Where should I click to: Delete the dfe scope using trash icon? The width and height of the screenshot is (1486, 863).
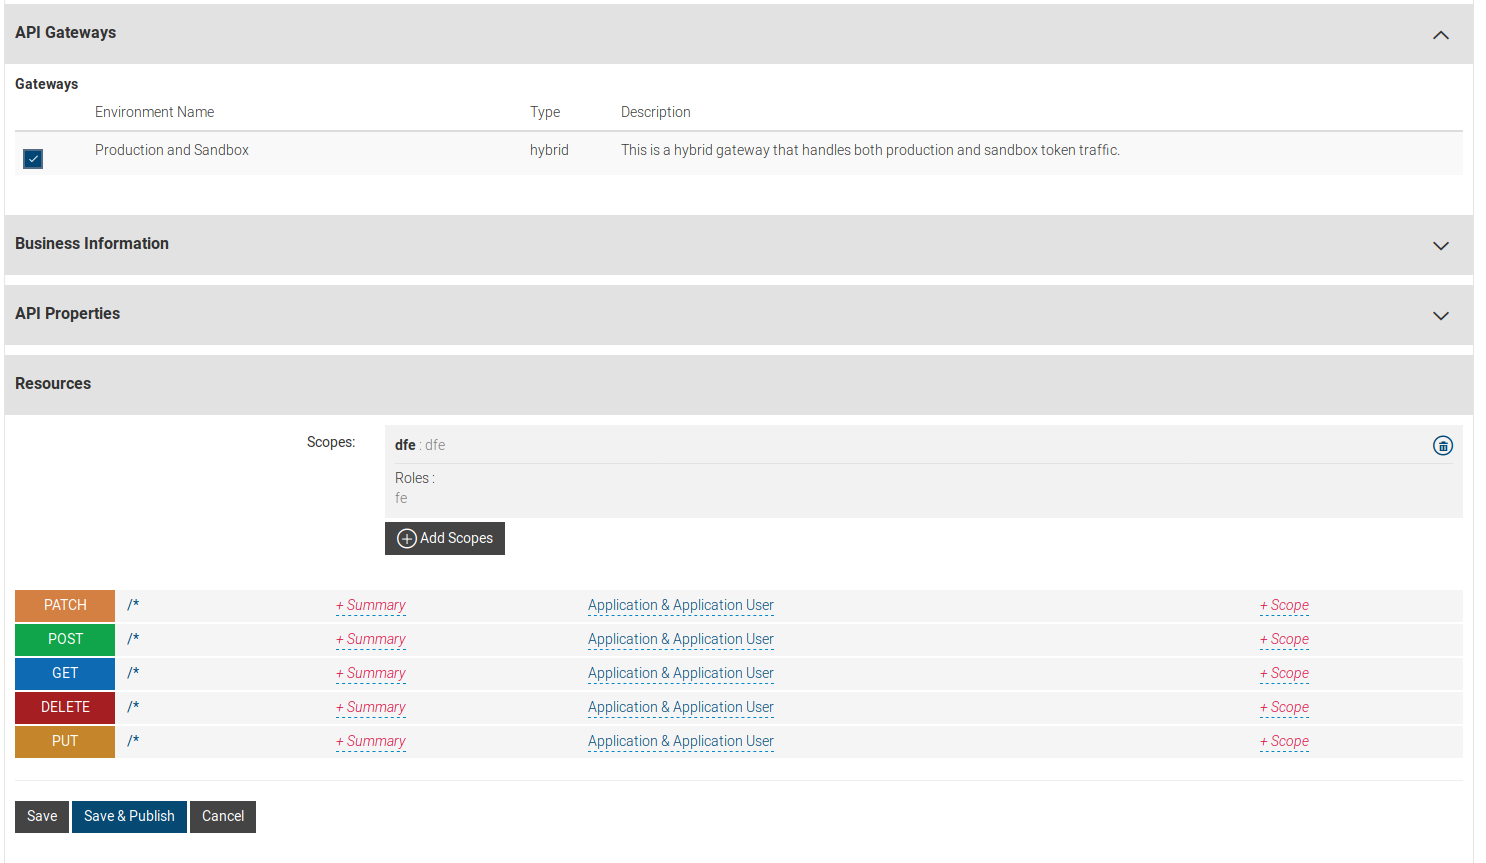tap(1442, 445)
